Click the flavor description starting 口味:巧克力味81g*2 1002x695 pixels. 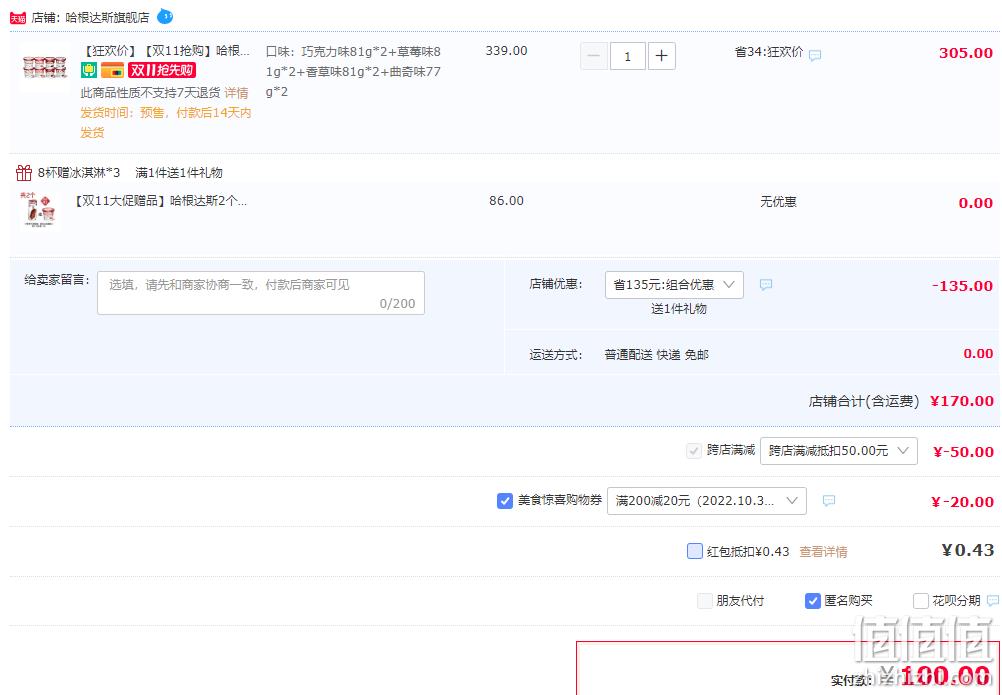click(x=353, y=72)
